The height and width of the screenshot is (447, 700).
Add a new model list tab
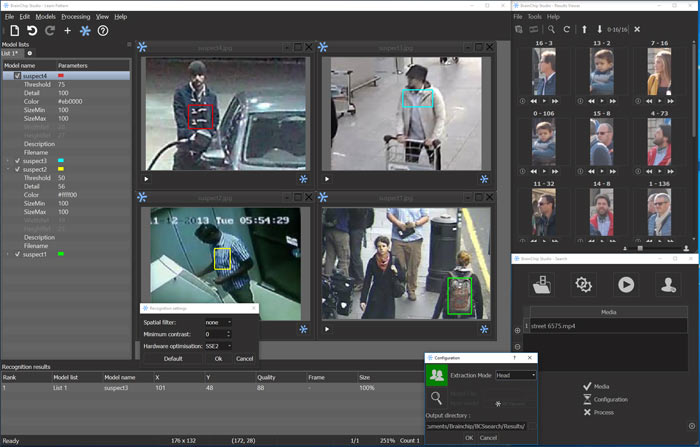[30, 53]
